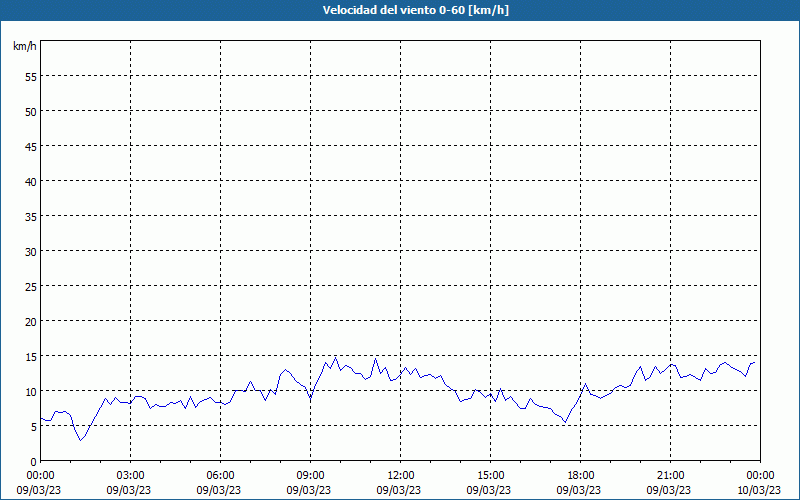Select the '10' y-axis tick label

31,391
